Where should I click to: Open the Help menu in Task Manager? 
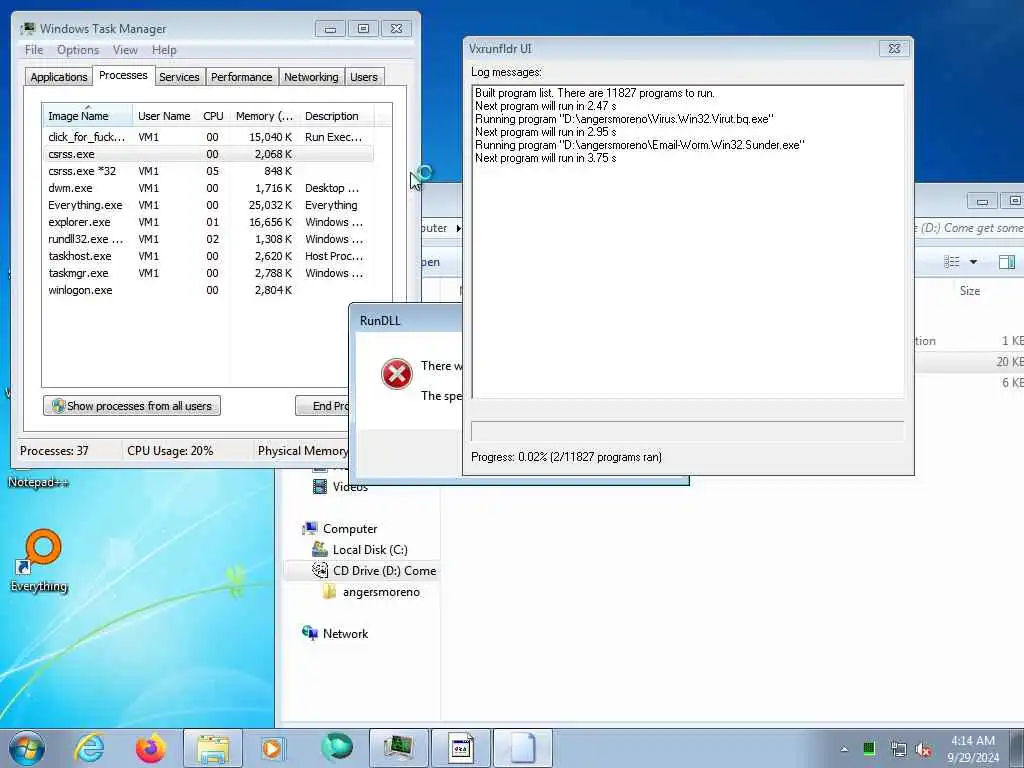164,50
